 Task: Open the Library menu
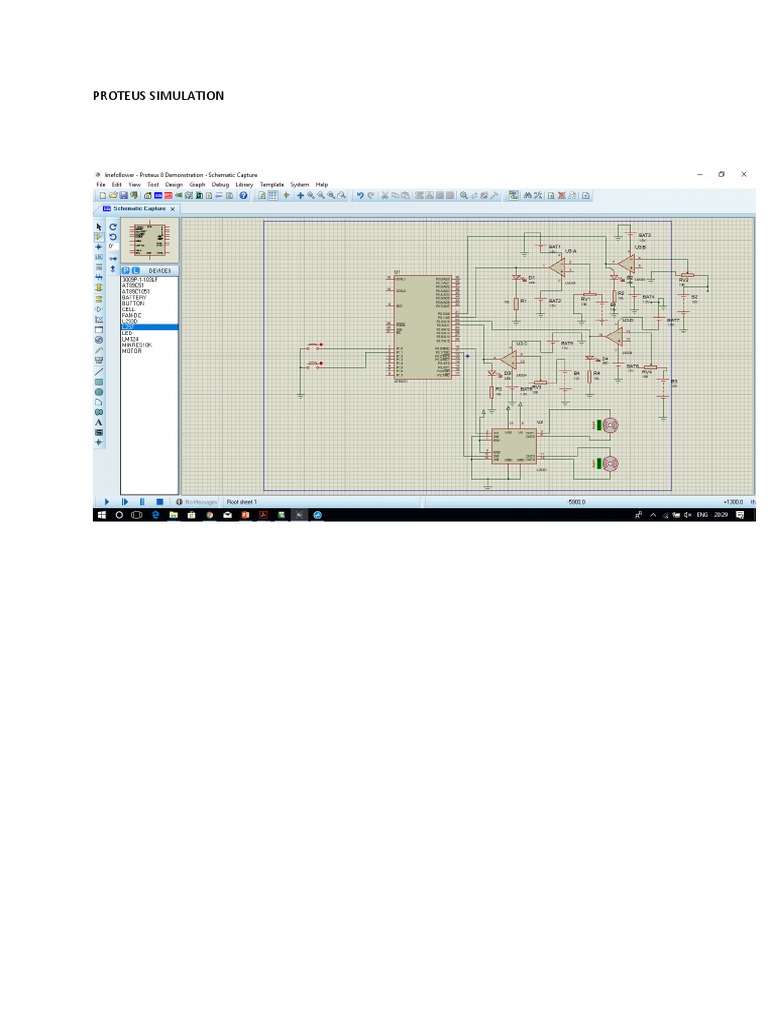244,185
